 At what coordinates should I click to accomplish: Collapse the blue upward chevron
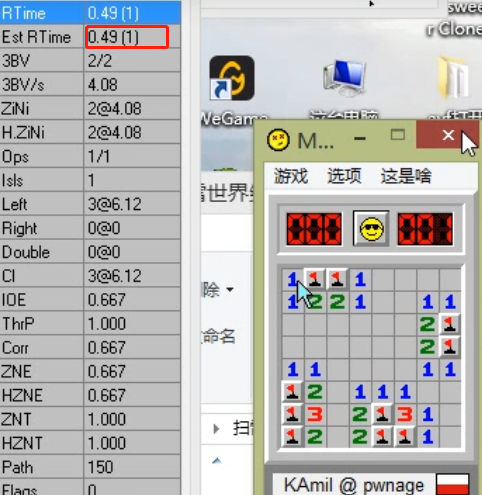click(217, 461)
